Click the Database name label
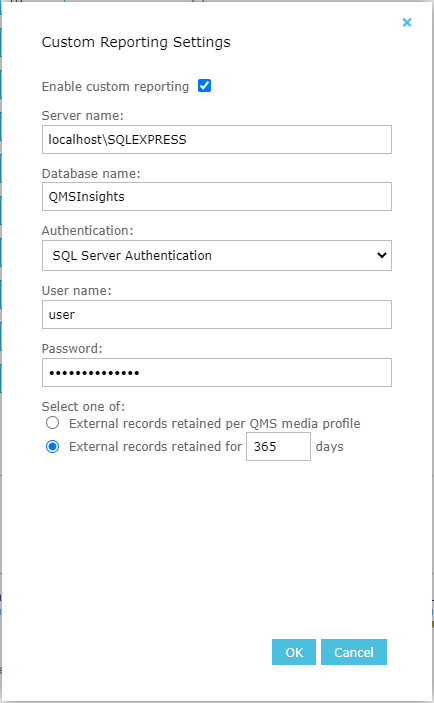434x703 pixels. coord(91,174)
